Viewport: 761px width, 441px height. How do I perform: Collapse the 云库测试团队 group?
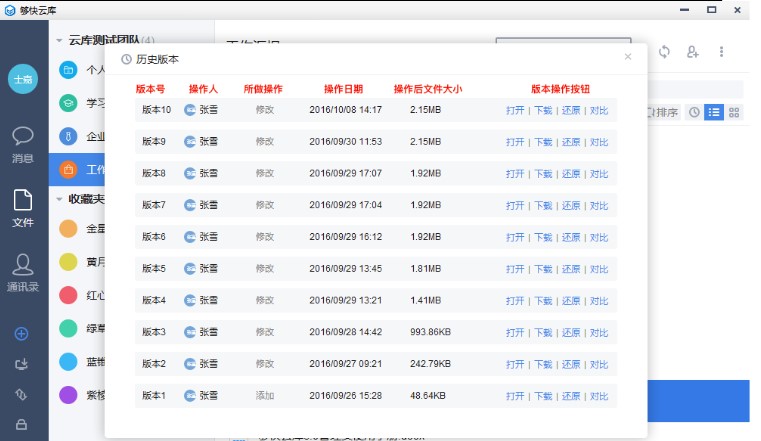coord(59,40)
